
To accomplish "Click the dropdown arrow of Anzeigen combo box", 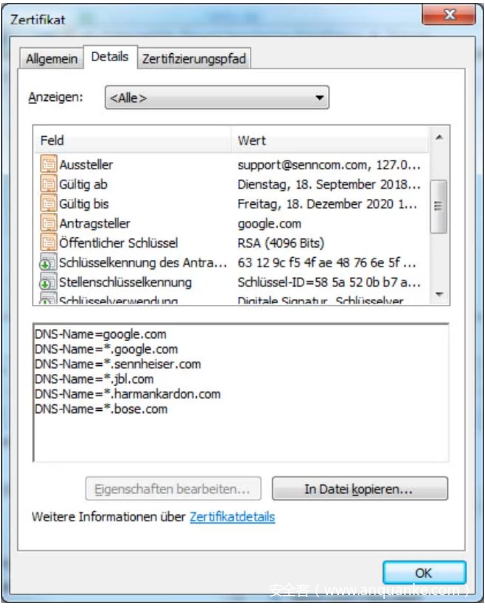I will click(319, 97).
